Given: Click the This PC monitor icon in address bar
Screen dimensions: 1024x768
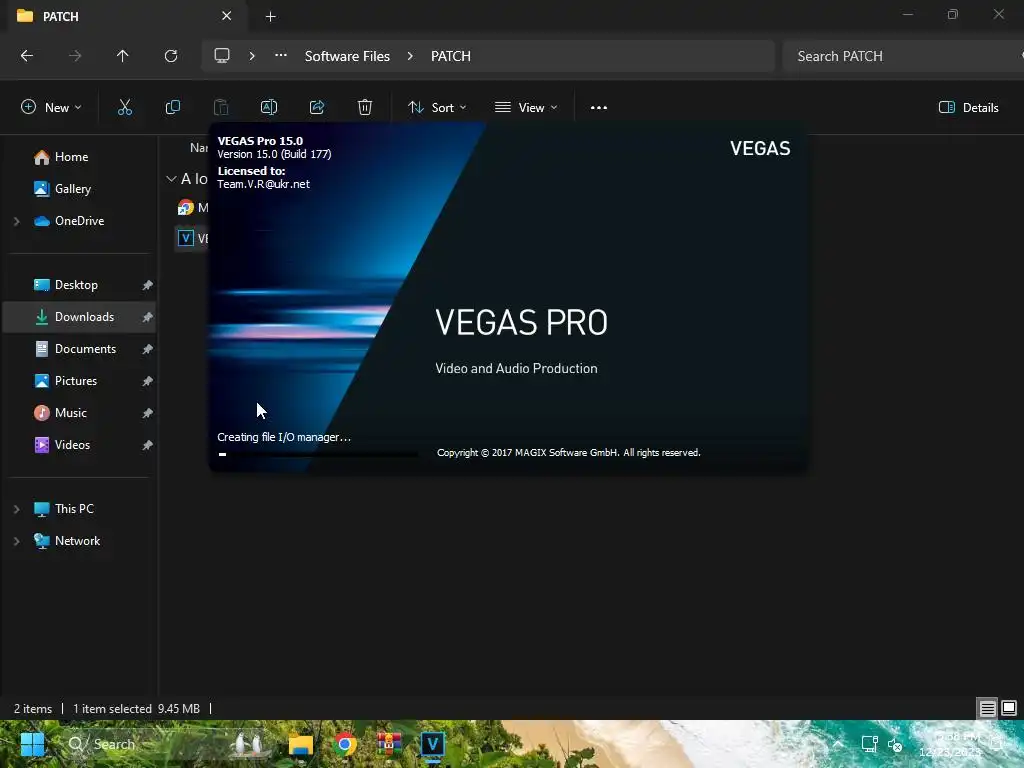Looking at the screenshot, I should (222, 56).
